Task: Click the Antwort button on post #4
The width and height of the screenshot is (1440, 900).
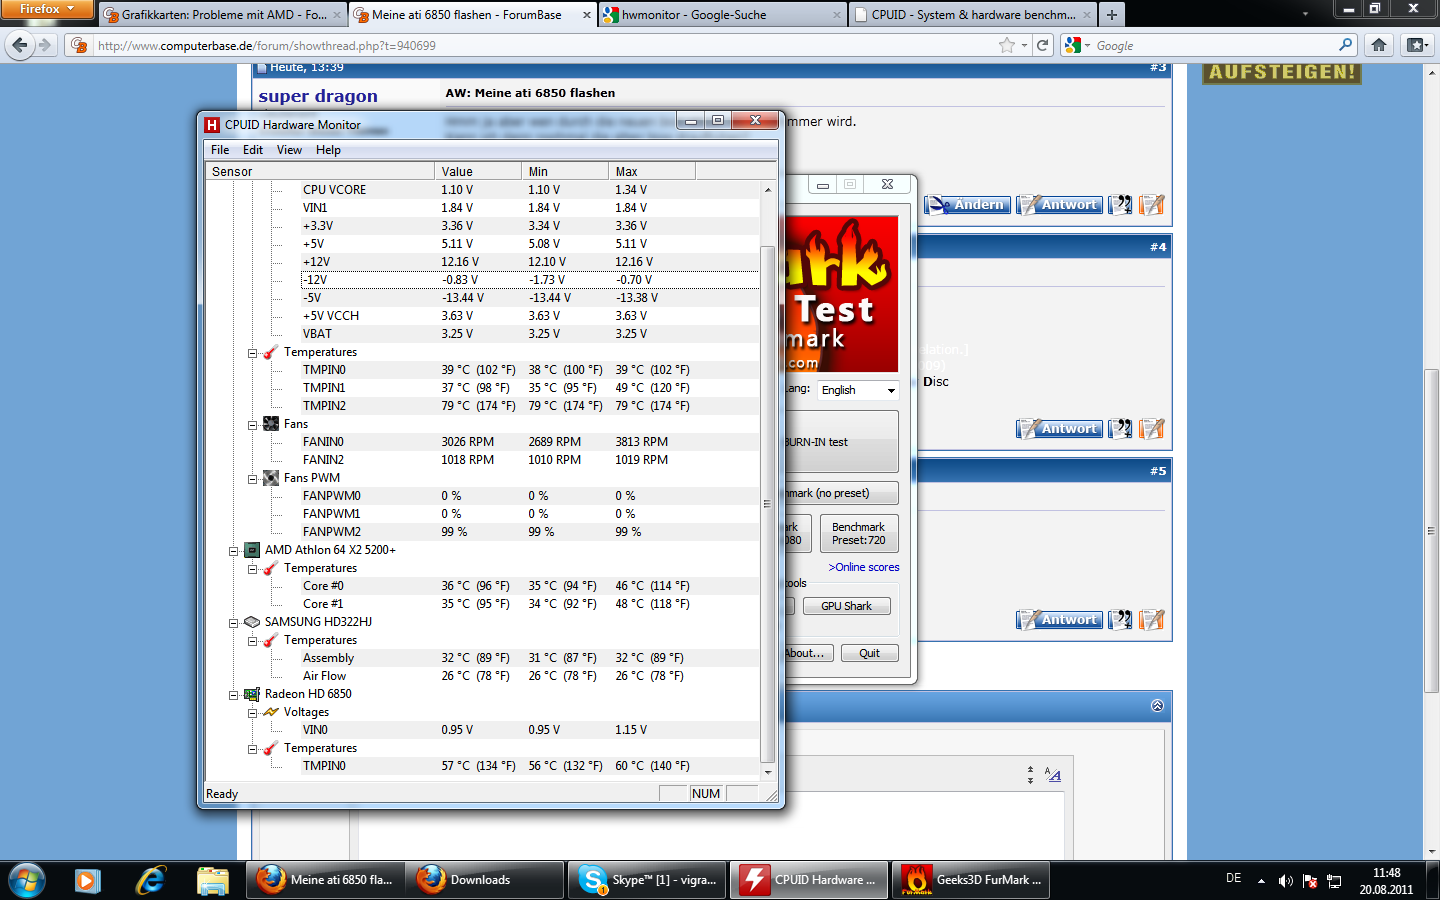Action: 1059,429
